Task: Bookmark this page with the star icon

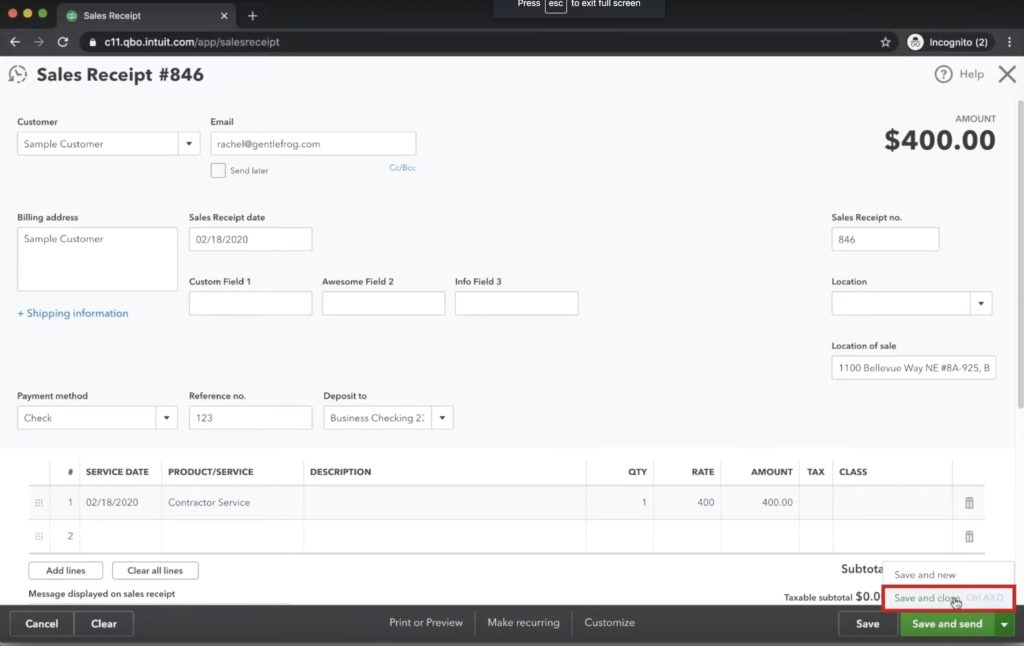Action: 885,42
